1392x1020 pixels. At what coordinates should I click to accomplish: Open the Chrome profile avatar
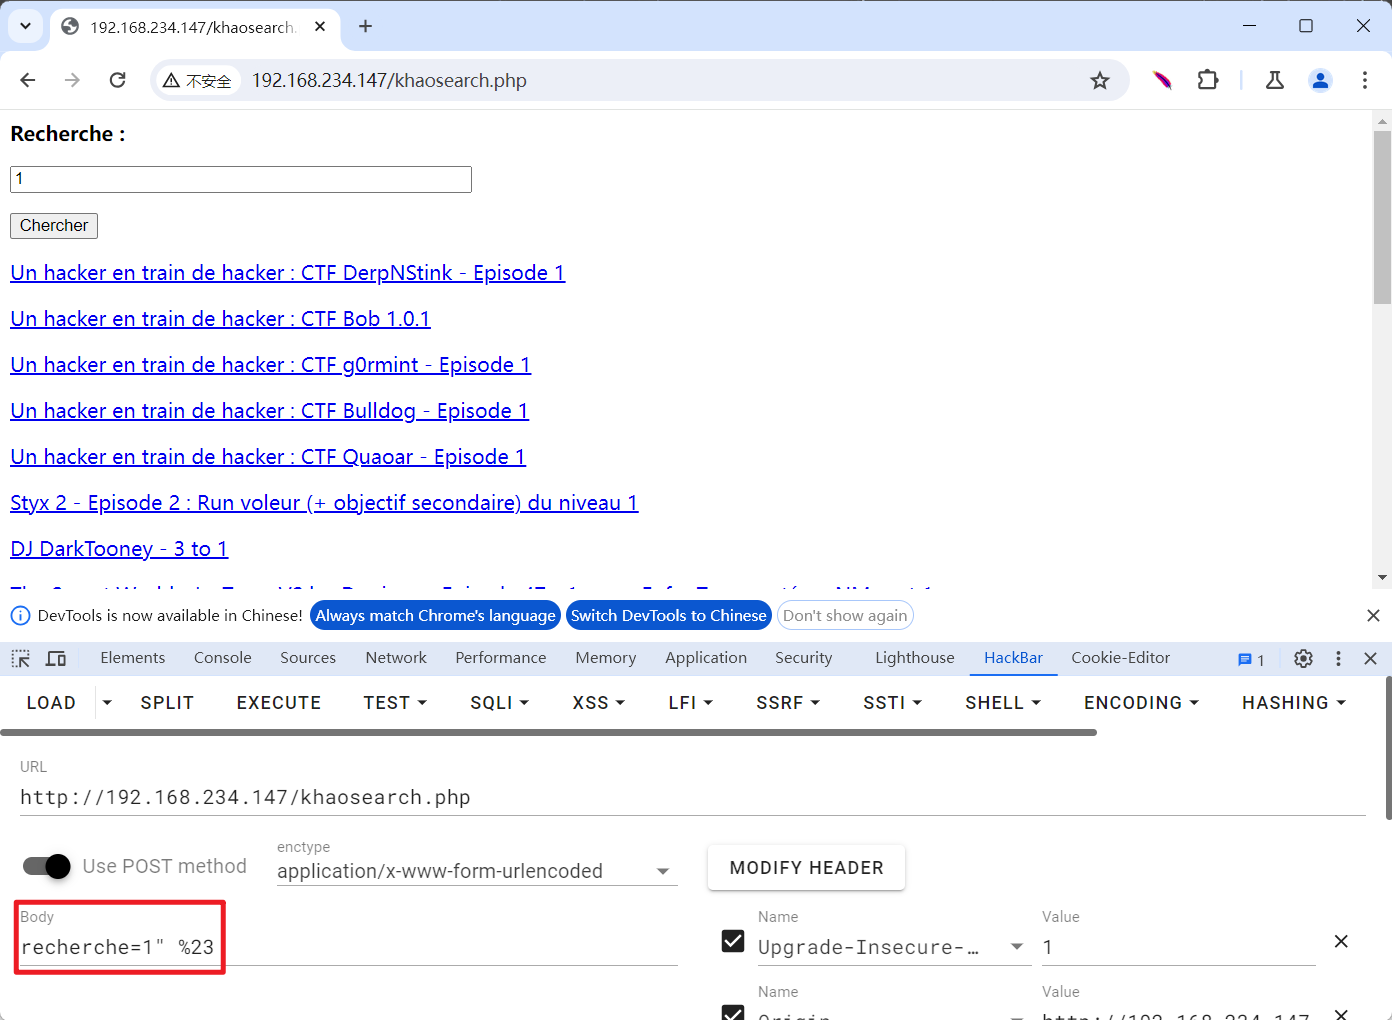[1320, 80]
